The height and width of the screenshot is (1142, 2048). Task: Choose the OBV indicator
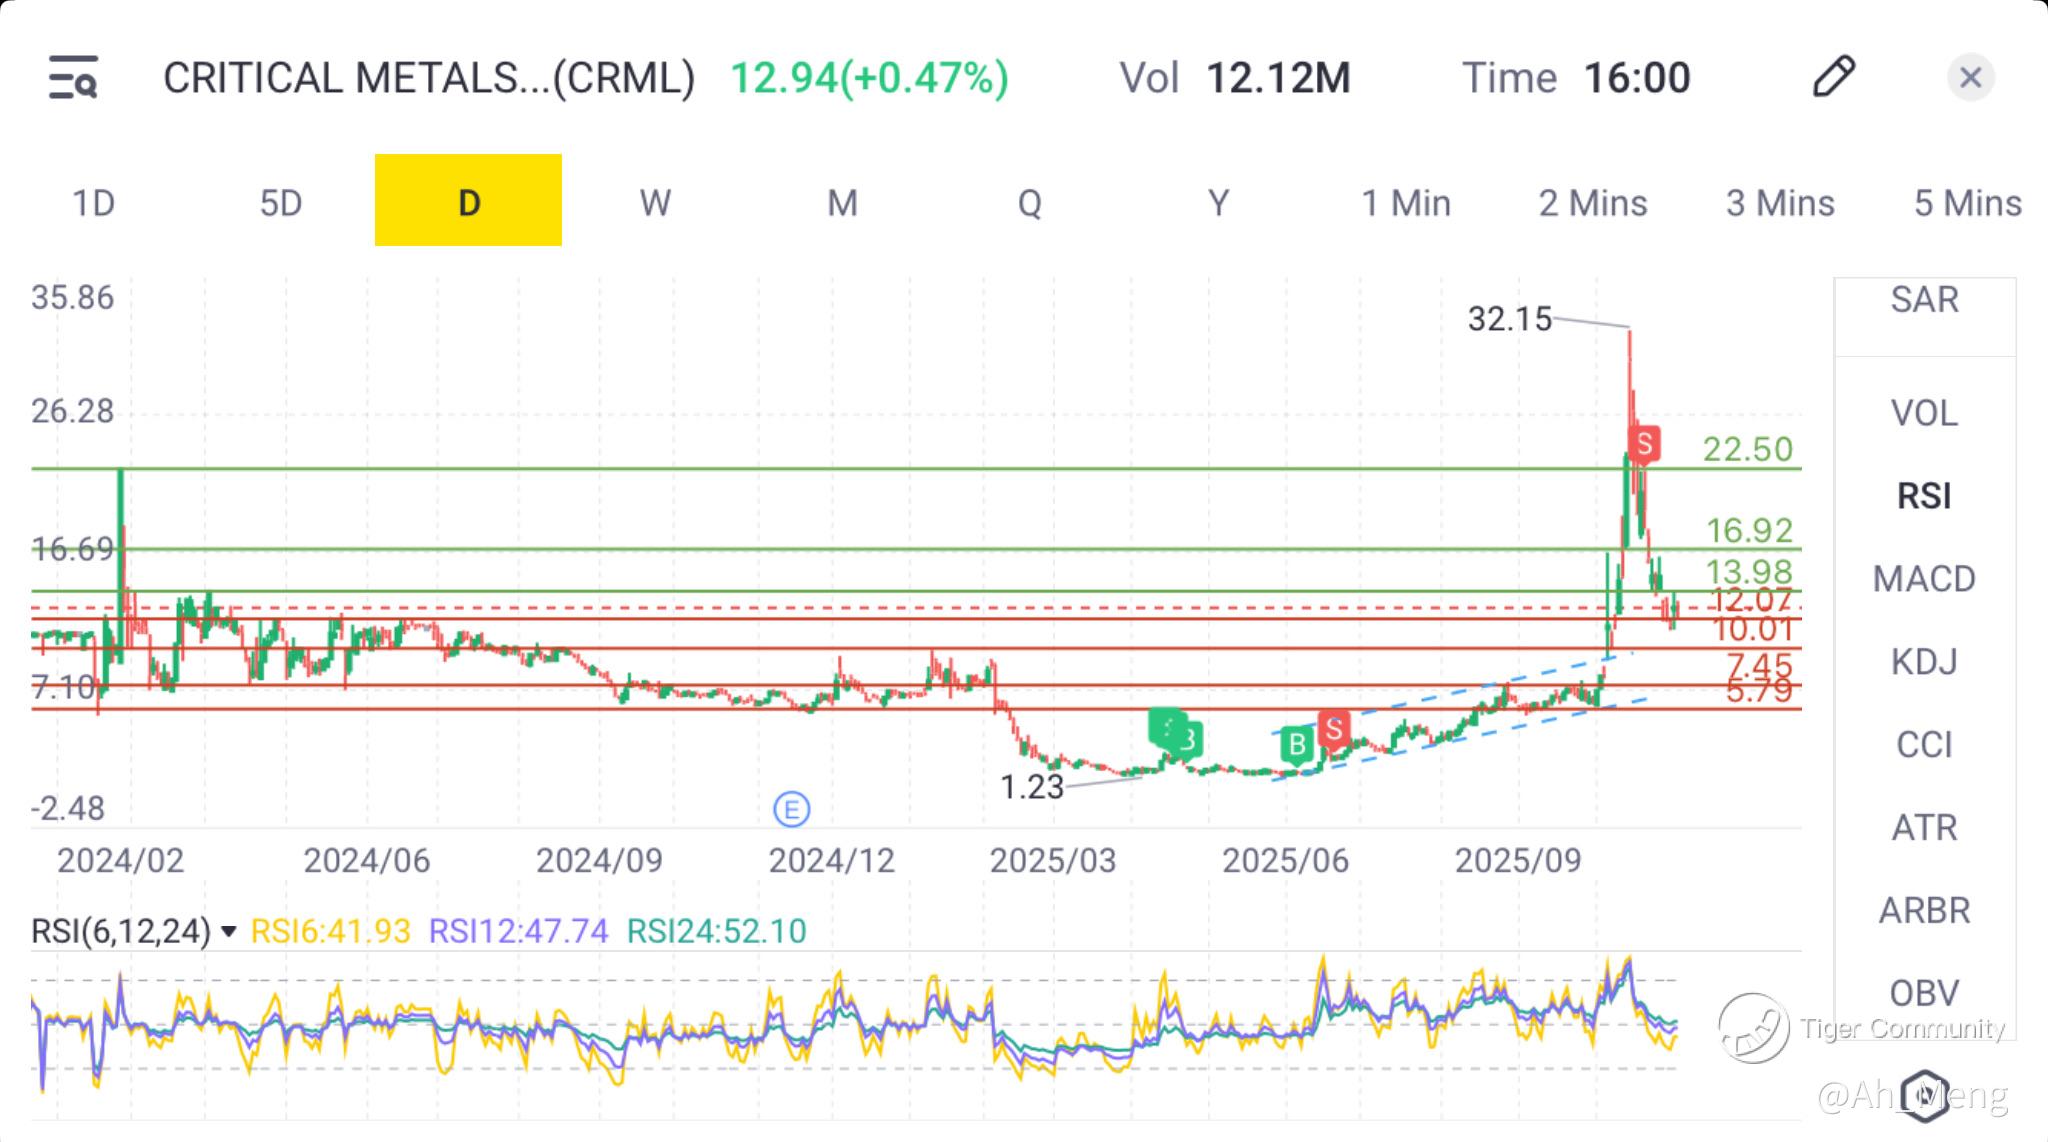point(1923,993)
